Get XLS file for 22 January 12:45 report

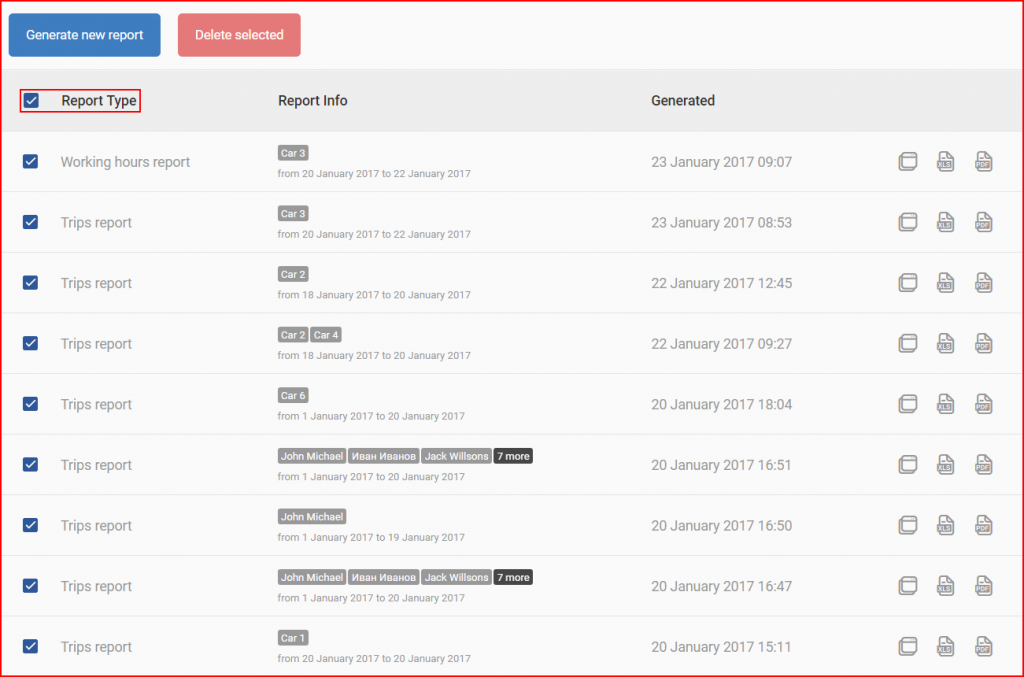coord(946,283)
